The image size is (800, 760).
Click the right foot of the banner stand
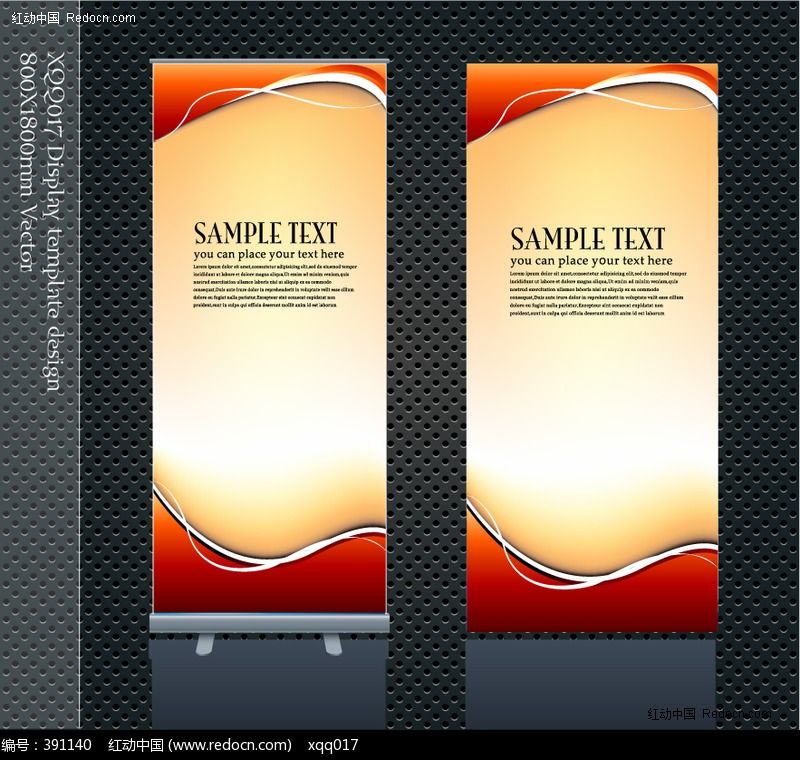tap(332, 644)
